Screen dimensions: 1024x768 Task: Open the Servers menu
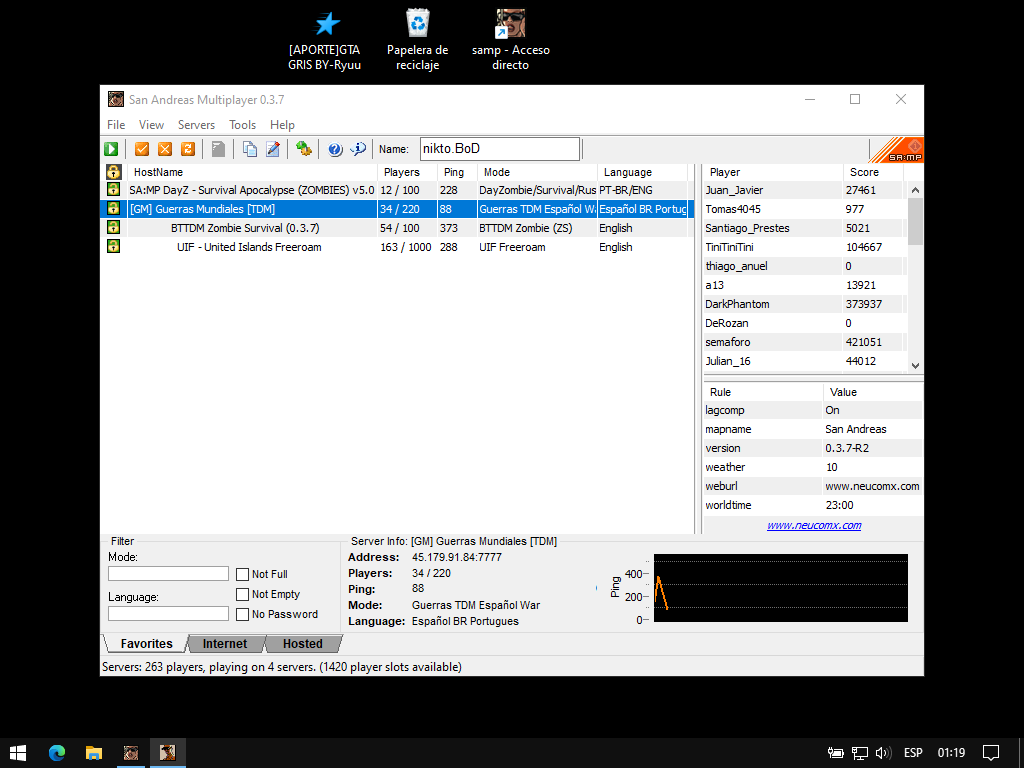tap(196, 125)
